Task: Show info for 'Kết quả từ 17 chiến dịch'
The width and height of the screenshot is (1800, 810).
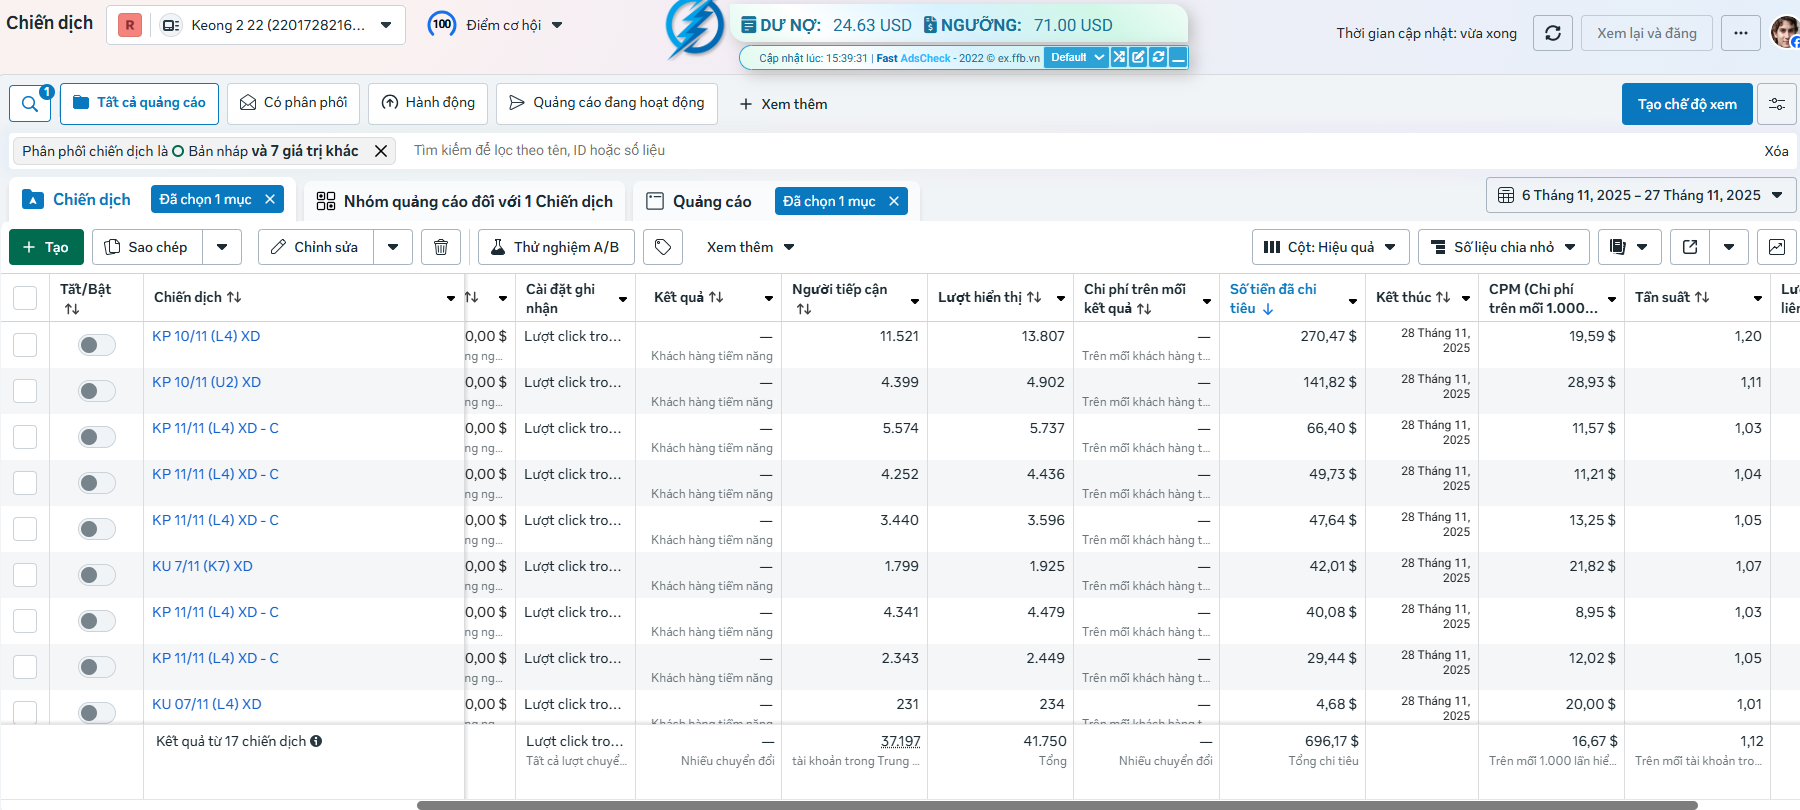Action: pos(316,741)
